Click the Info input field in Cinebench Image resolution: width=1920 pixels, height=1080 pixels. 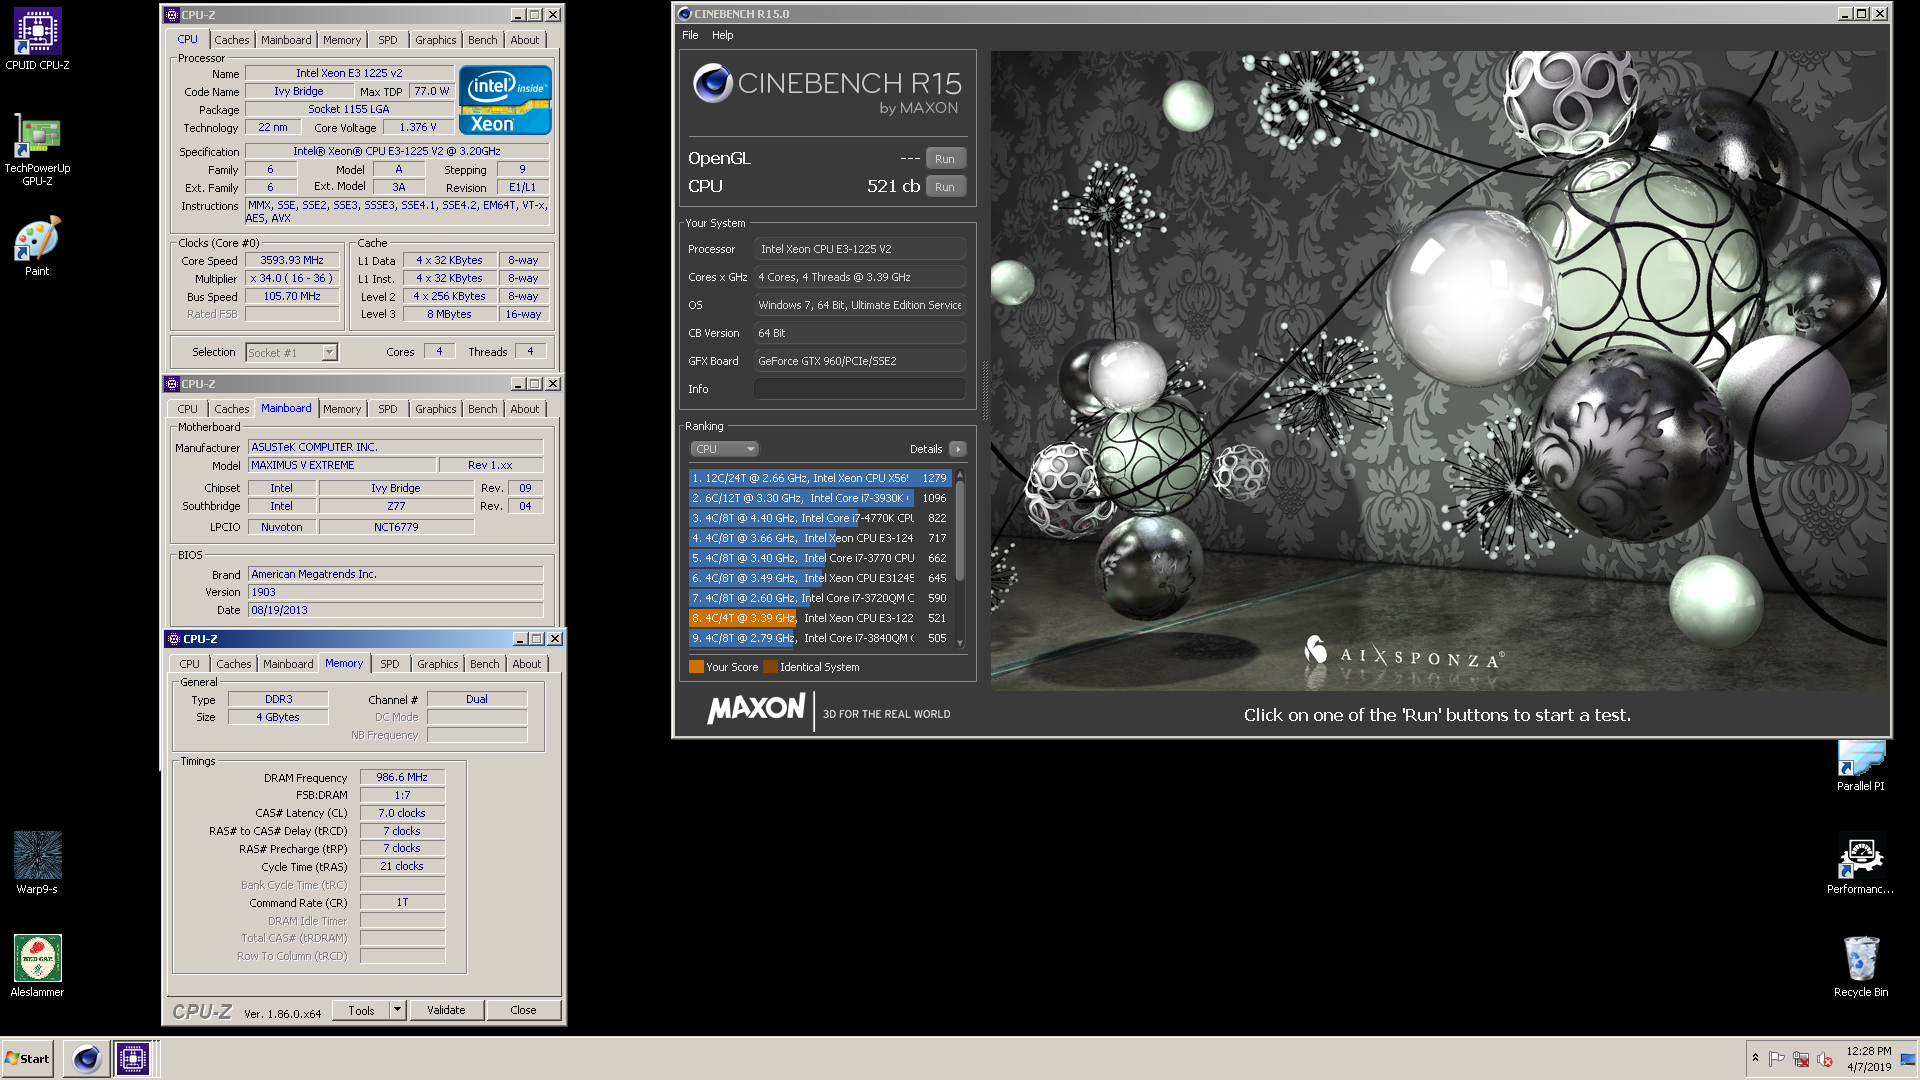860,389
